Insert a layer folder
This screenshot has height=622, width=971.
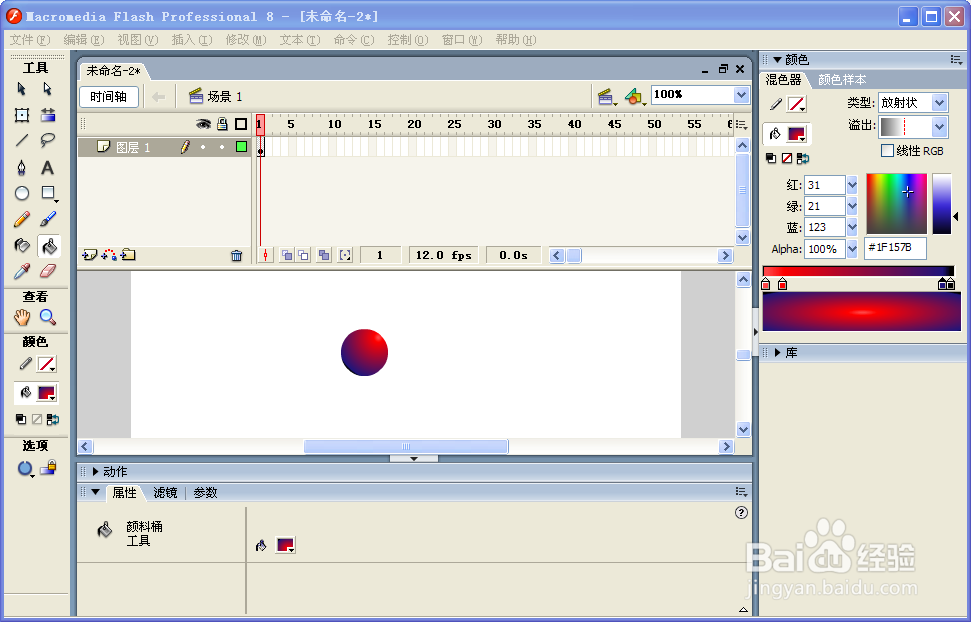click(x=128, y=255)
